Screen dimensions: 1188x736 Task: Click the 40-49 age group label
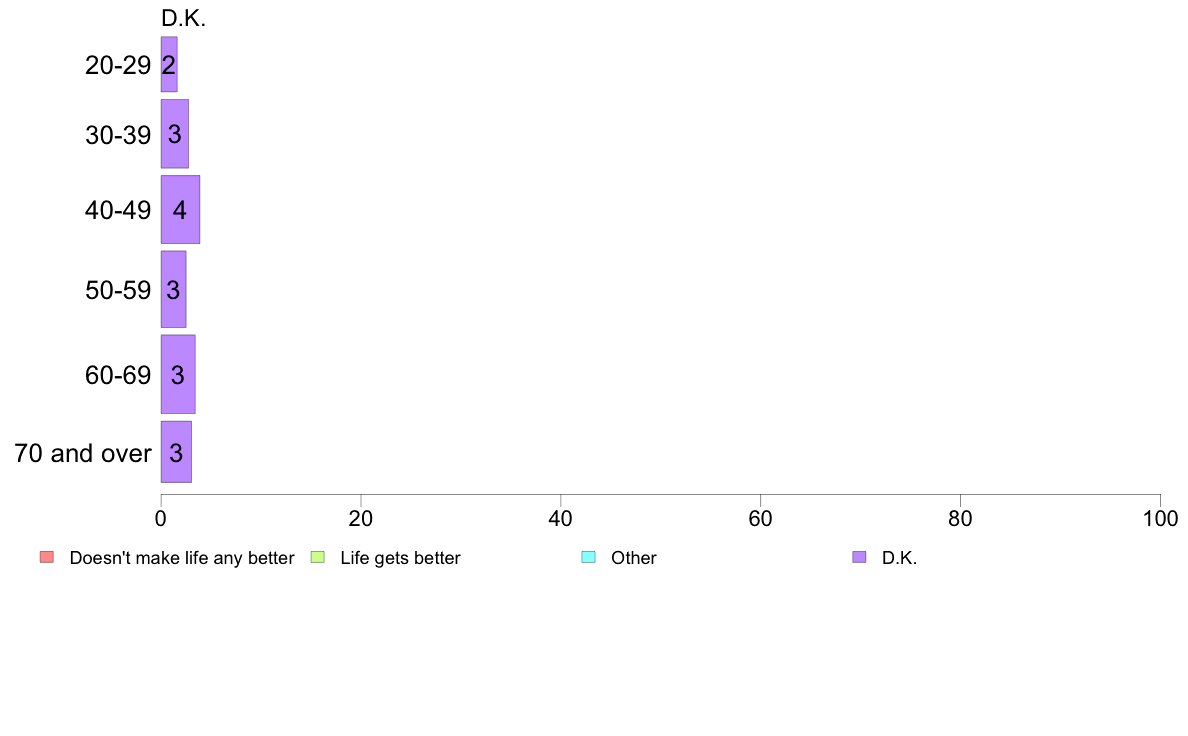coord(118,210)
